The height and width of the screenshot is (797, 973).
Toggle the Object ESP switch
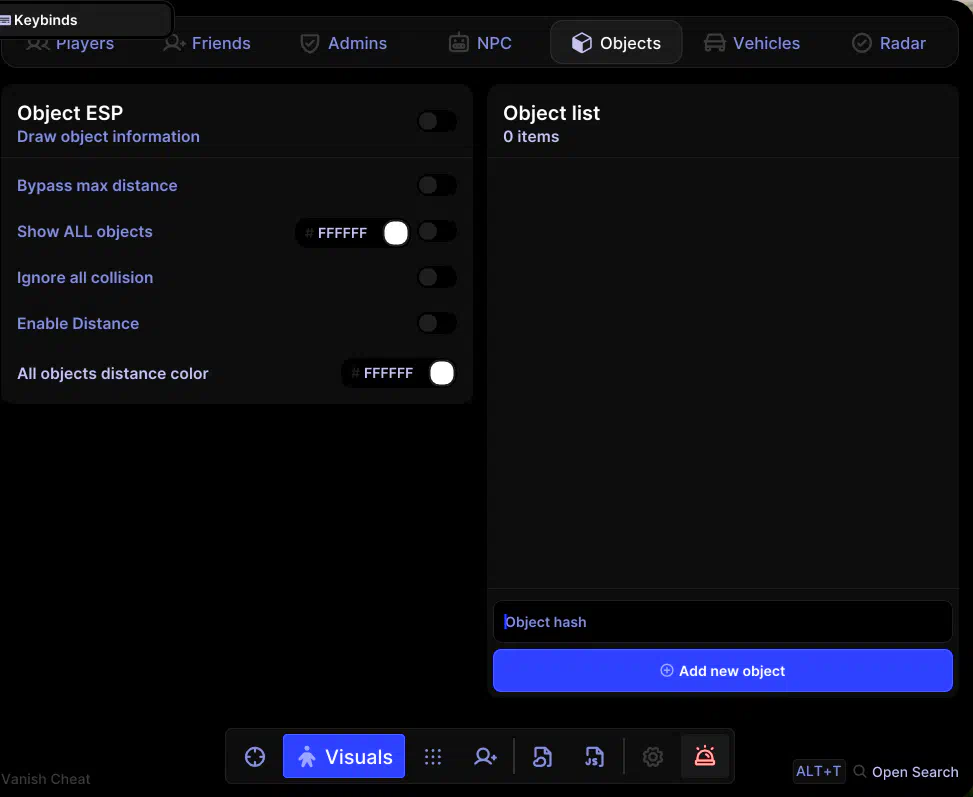(436, 122)
